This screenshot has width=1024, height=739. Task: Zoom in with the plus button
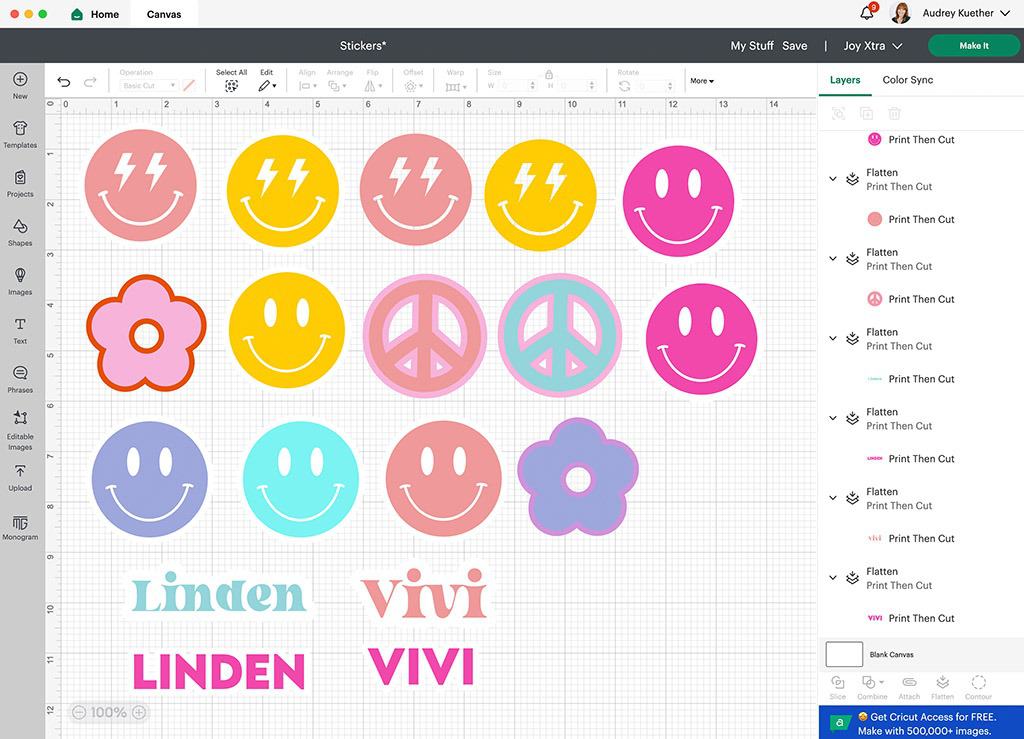(x=139, y=712)
